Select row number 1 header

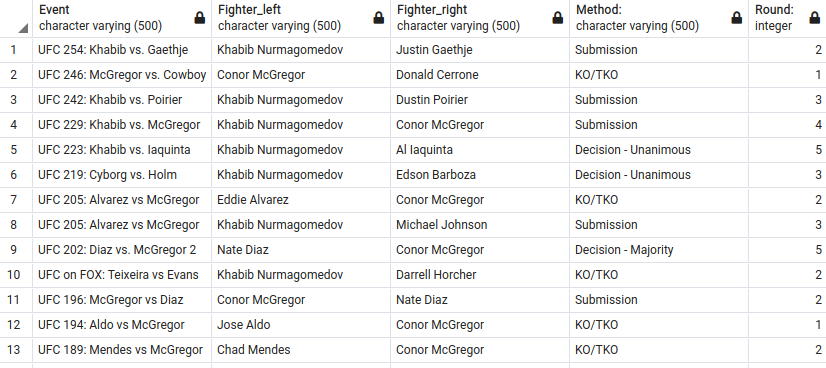(16, 50)
